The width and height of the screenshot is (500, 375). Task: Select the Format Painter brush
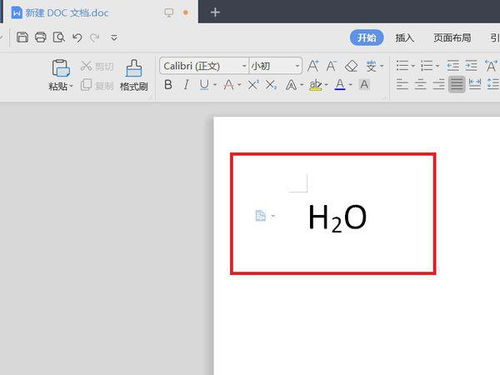[134, 75]
